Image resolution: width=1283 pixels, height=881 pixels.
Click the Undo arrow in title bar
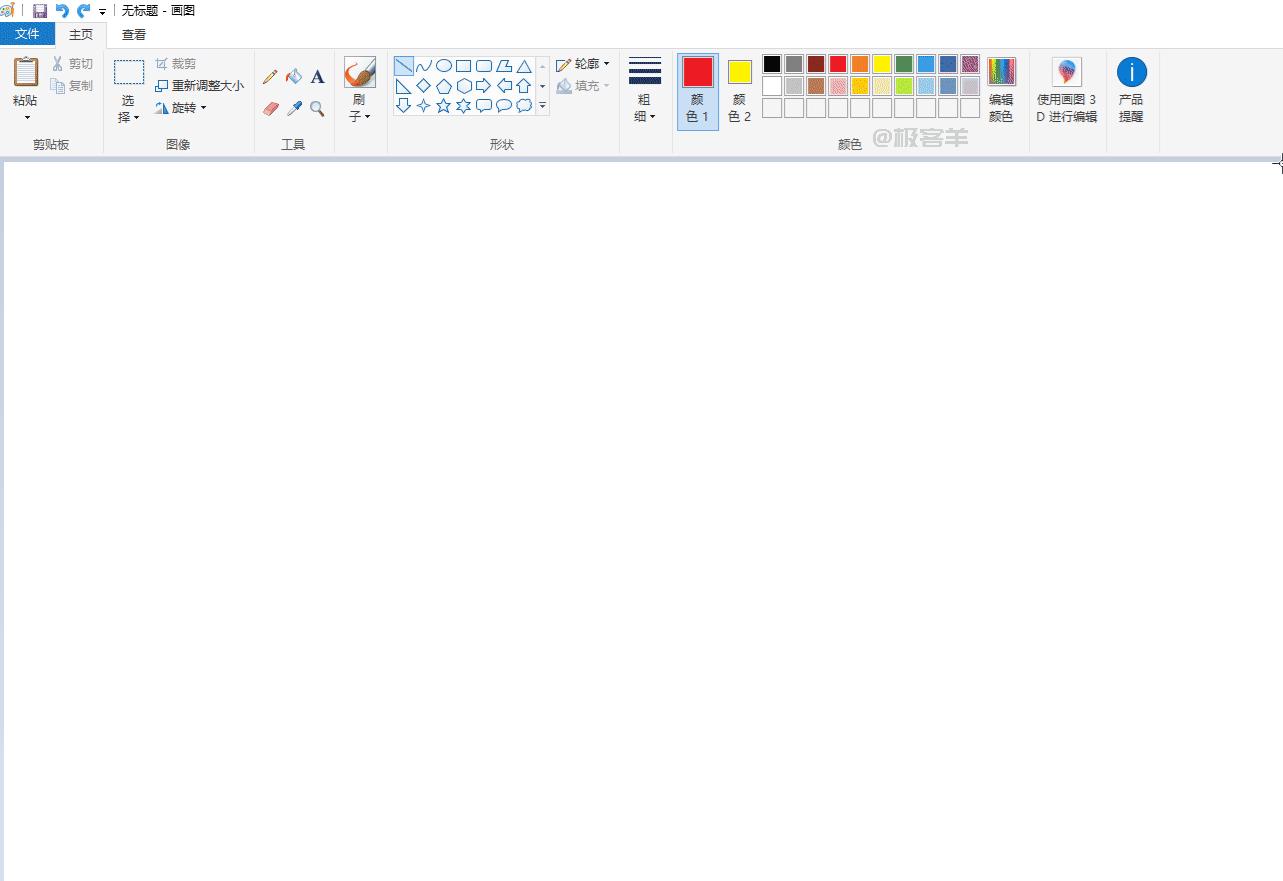pyautogui.click(x=62, y=11)
